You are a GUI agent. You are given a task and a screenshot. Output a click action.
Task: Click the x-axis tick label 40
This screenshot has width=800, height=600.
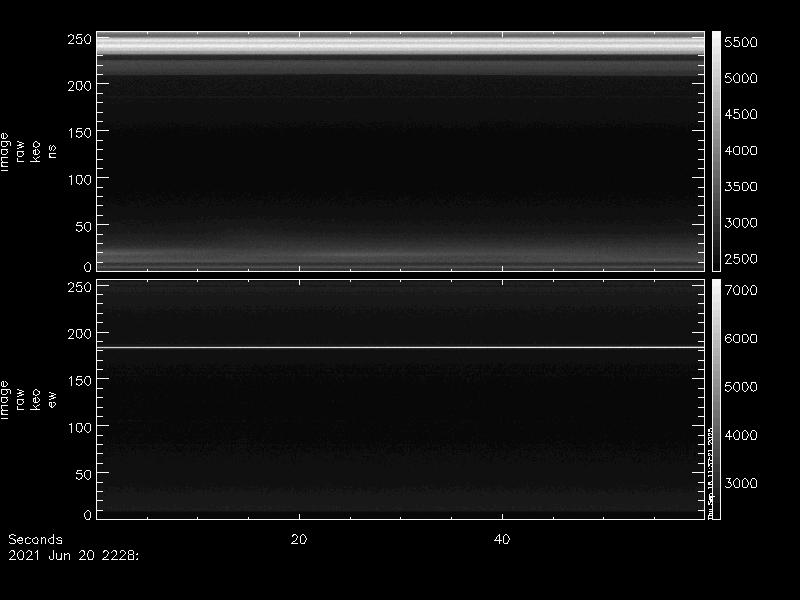click(503, 540)
